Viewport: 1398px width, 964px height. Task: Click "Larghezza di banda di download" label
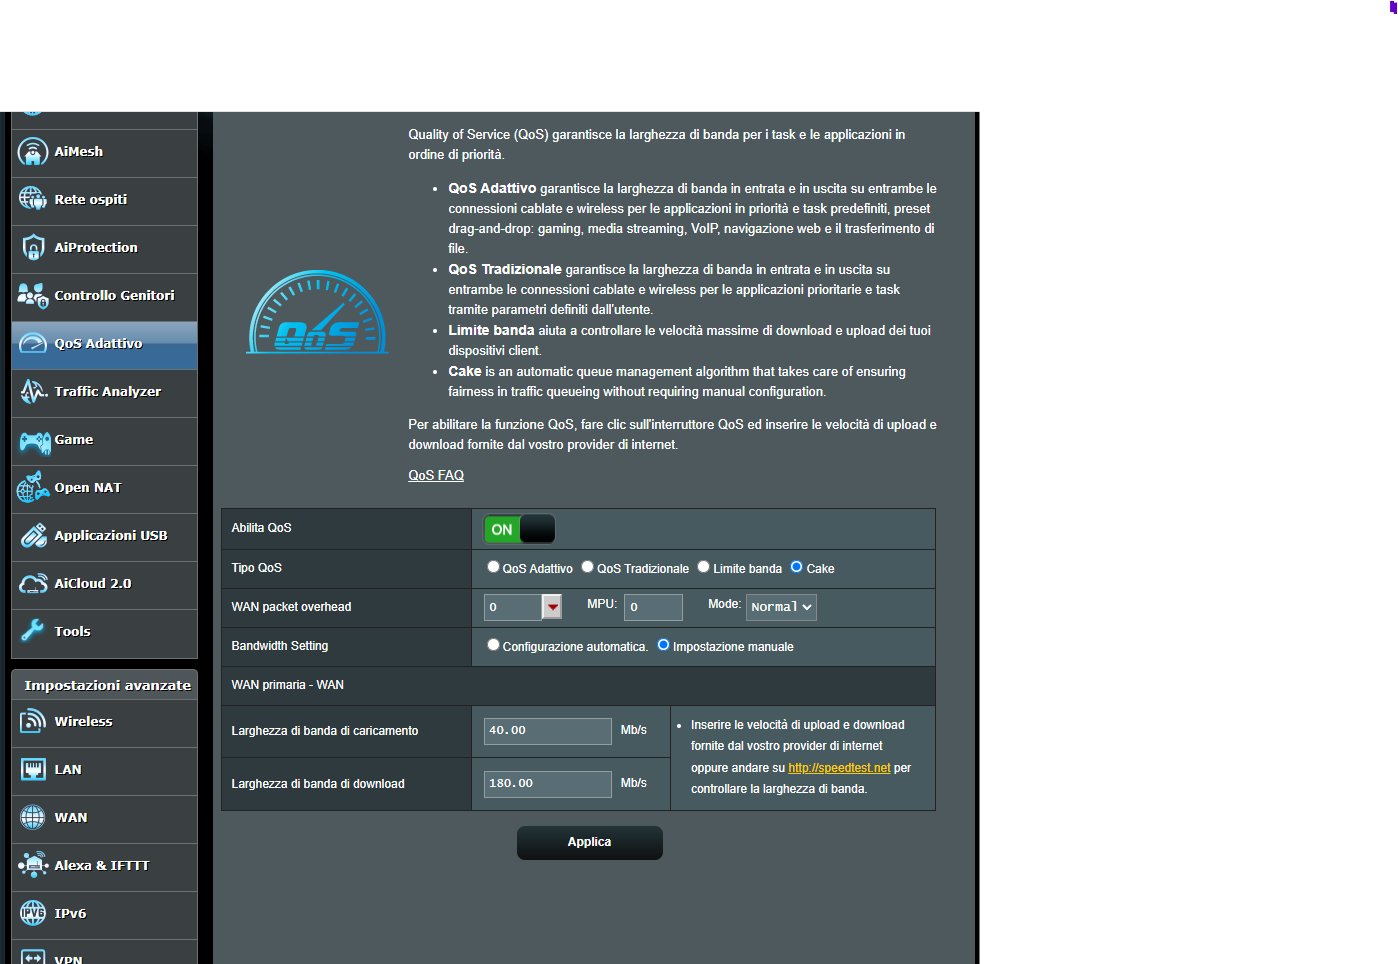coord(318,784)
